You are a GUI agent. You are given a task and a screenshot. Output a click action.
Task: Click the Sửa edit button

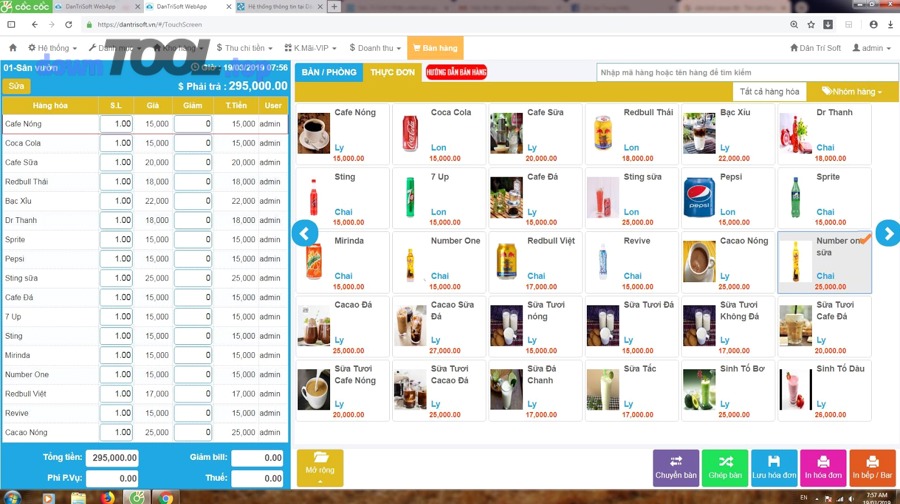coord(17,86)
